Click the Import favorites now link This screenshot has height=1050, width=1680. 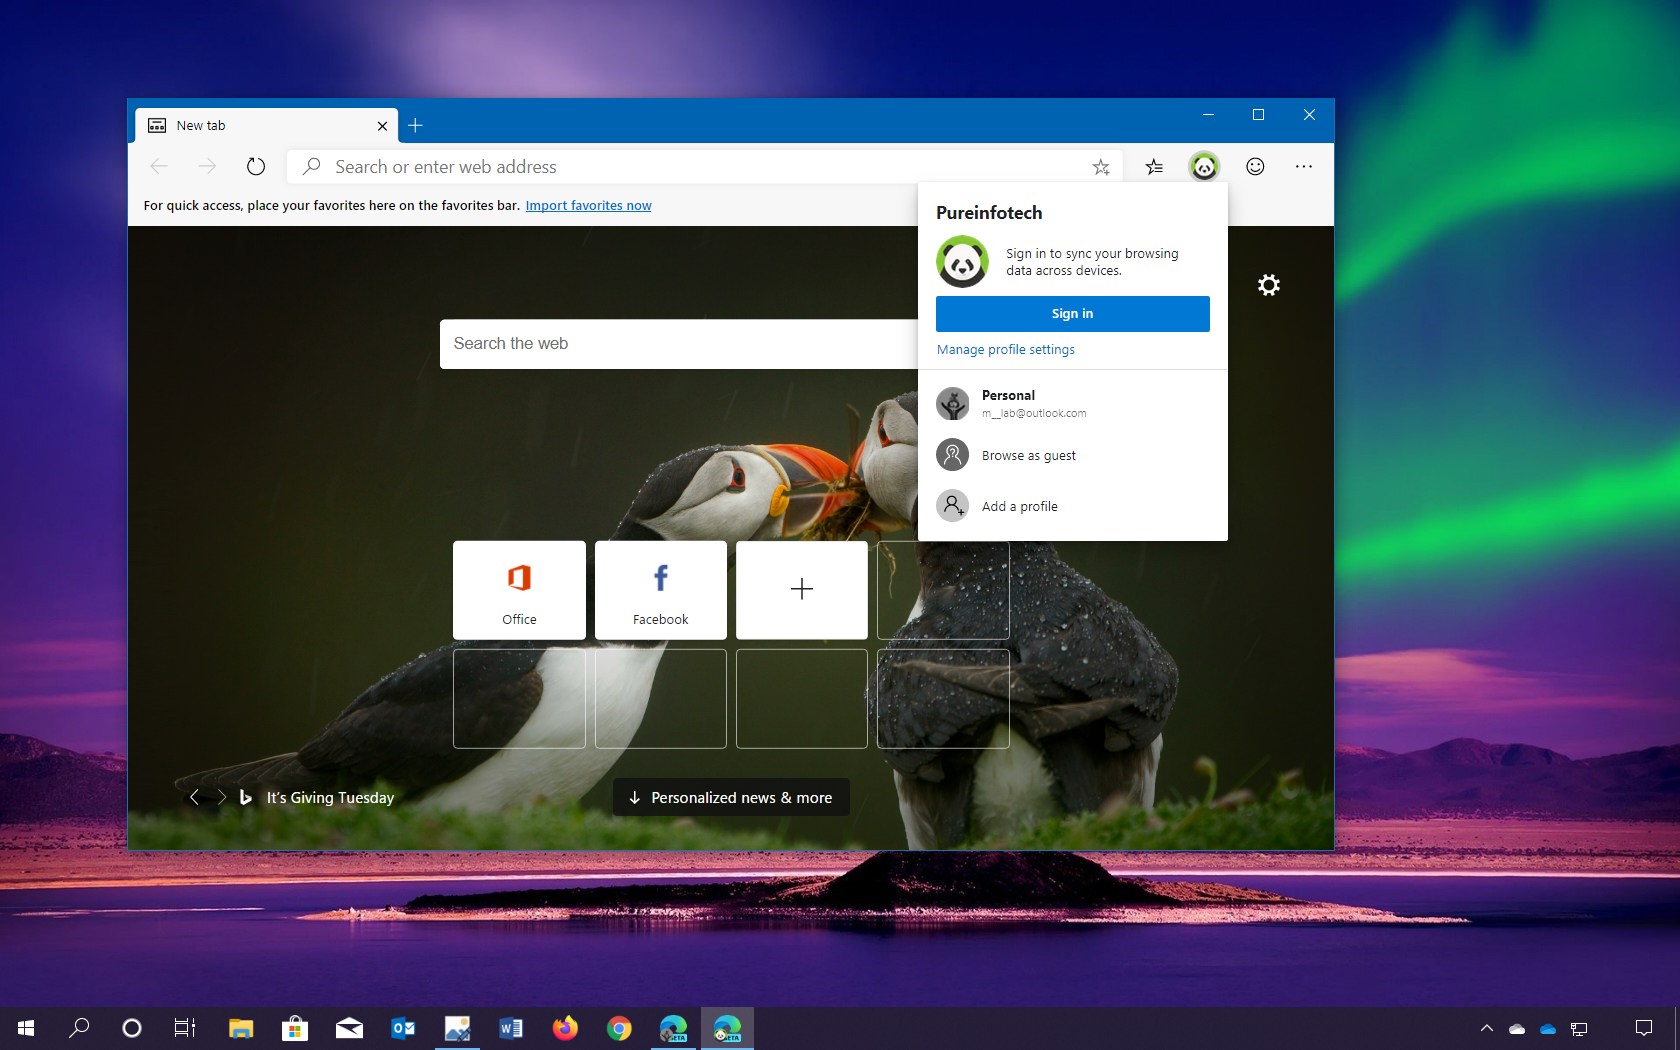click(588, 205)
